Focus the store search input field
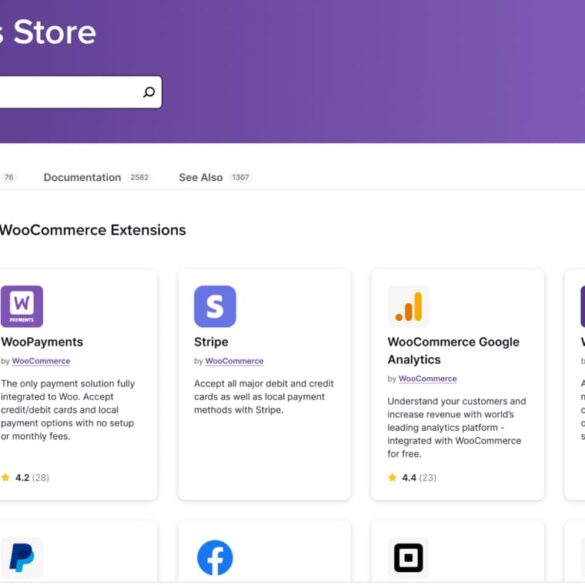This screenshot has width=585, height=585. tap(80, 92)
